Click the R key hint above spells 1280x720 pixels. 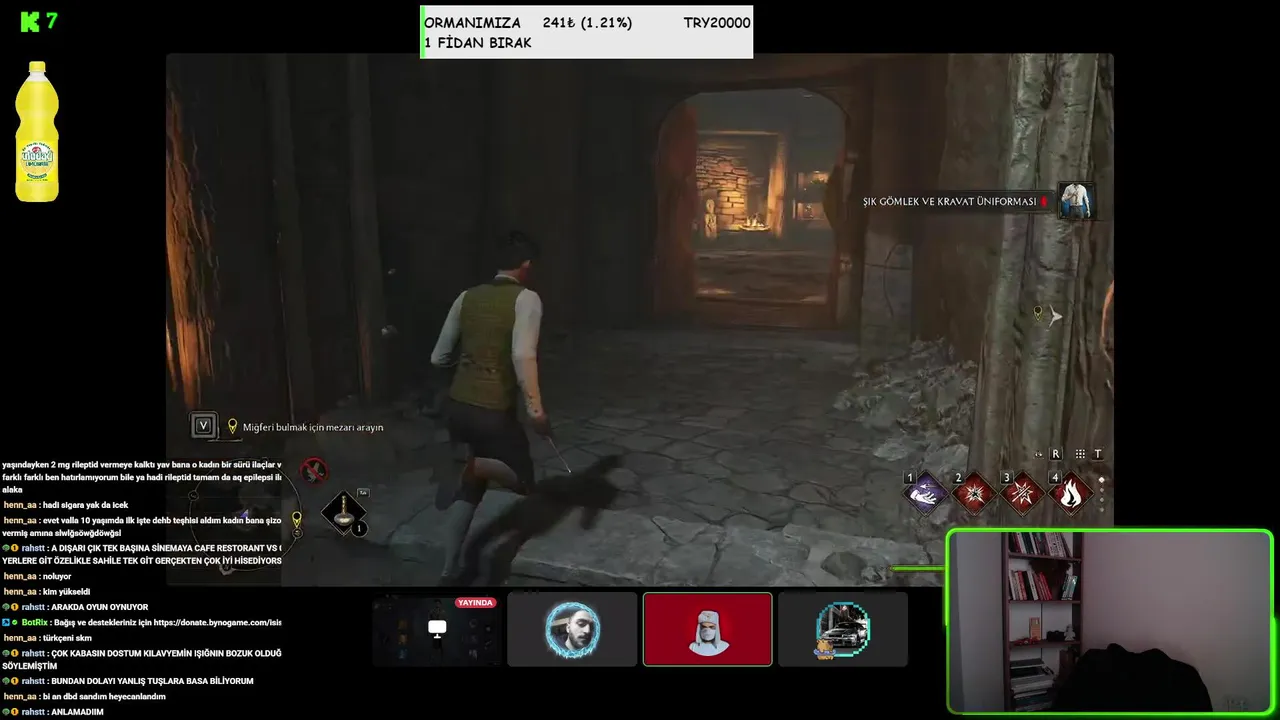point(1056,454)
